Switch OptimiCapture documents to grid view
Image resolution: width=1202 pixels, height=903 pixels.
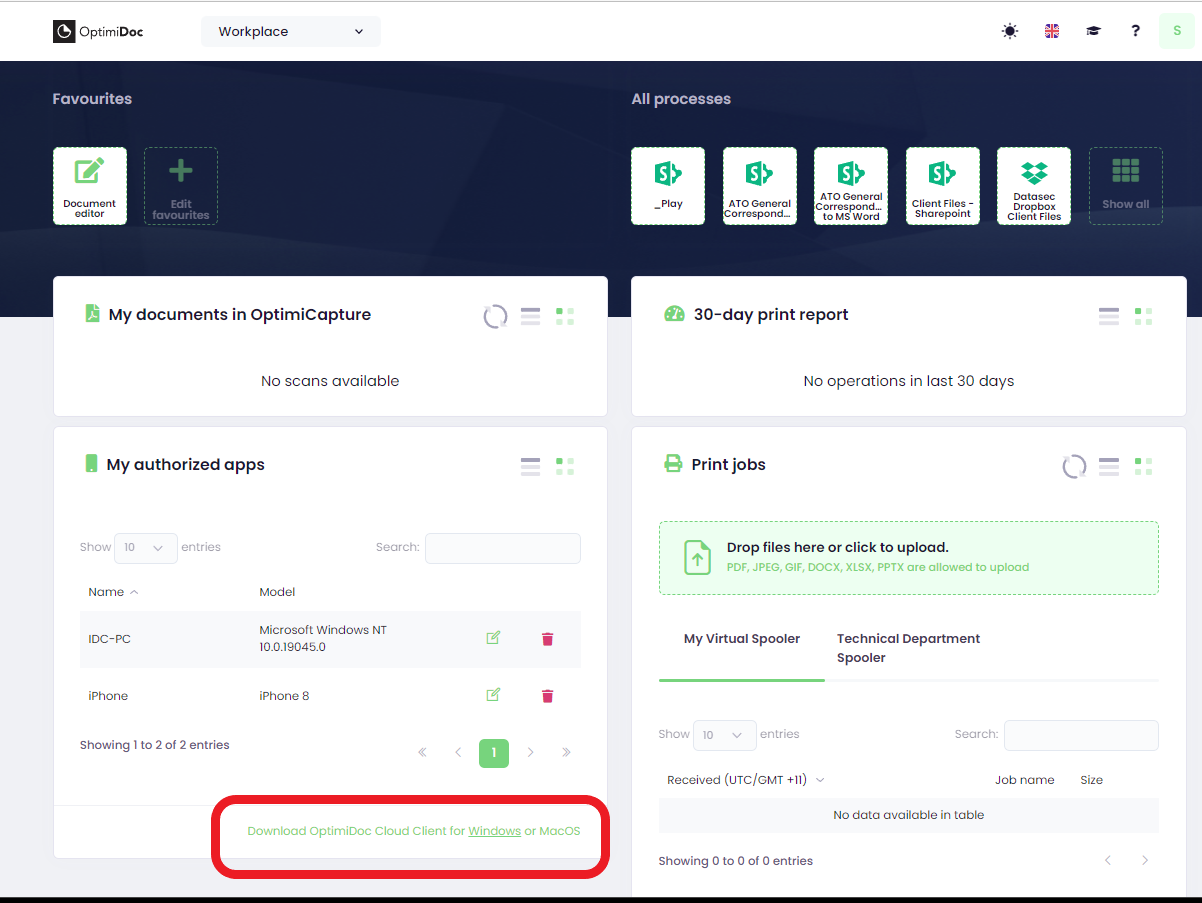click(565, 316)
